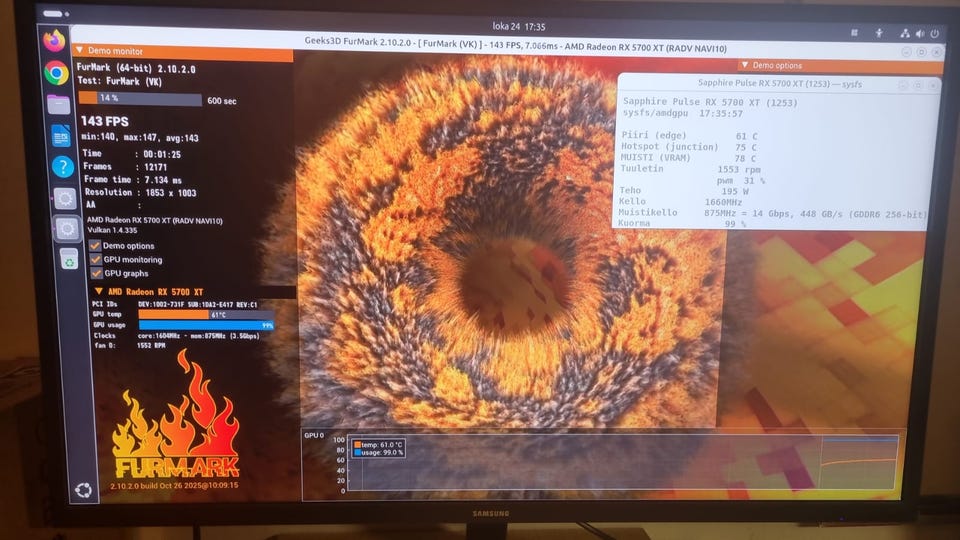Launch Google Chrome from the dock
The height and width of the screenshot is (540, 960).
[56, 73]
